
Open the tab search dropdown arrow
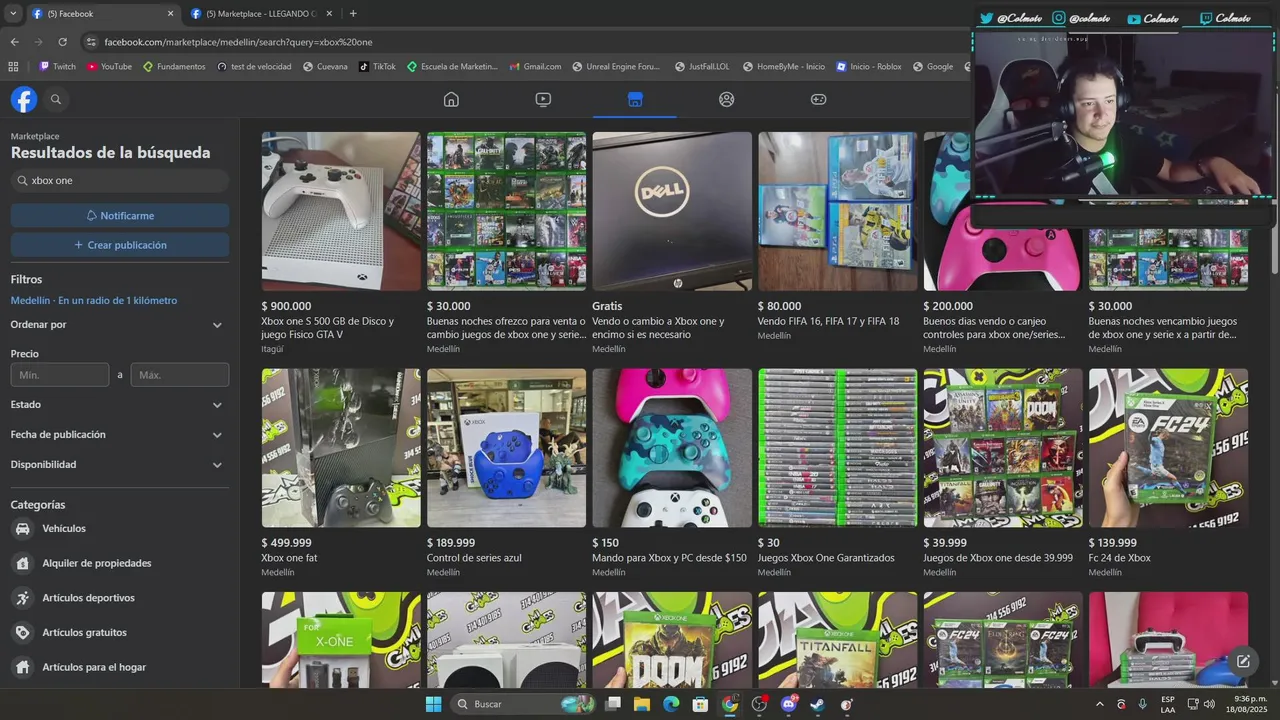coord(12,14)
